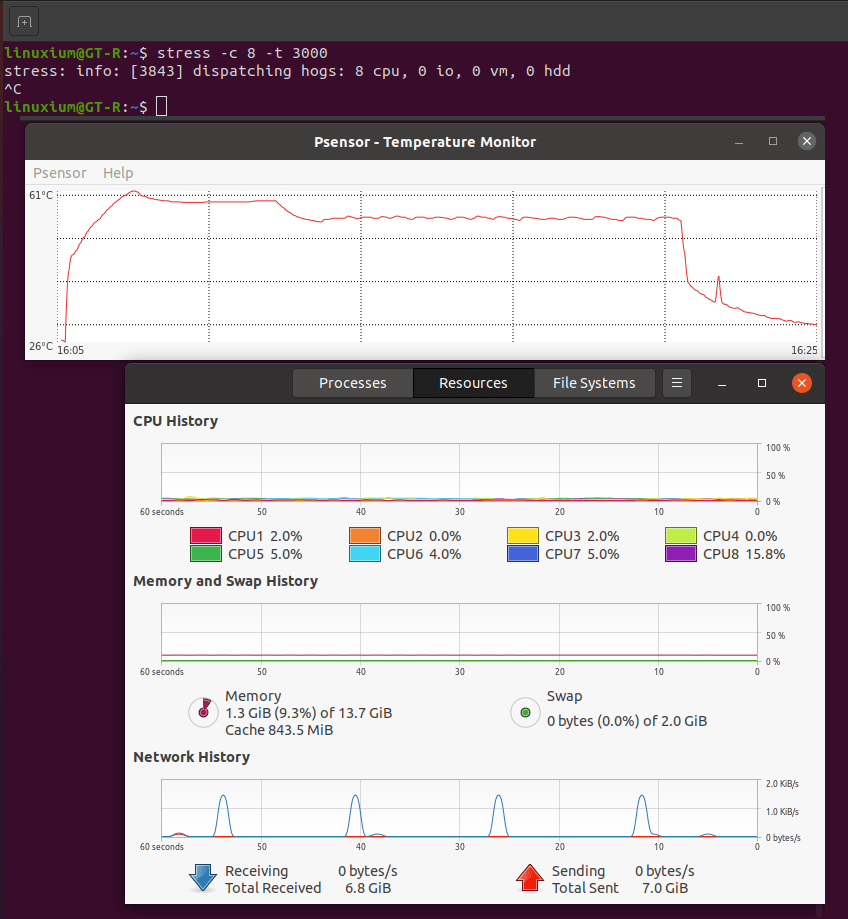Image resolution: width=848 pixels, height=919 pixels.
Task: Click 'Psensor - Temperature Monitor' title bar
Action: pyautogui.click(x=425, y=142)
